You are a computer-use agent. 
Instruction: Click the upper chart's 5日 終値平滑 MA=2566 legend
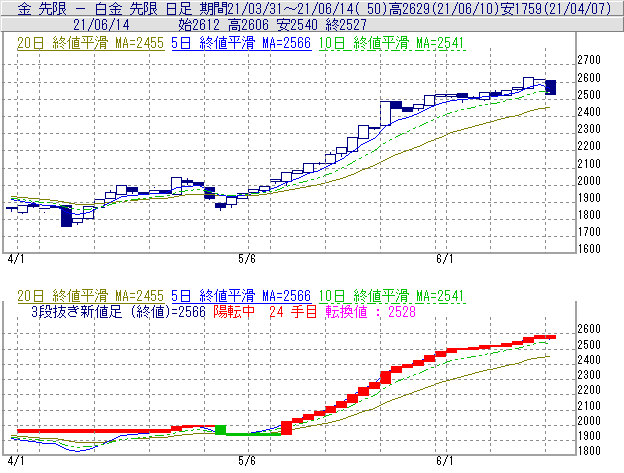coord(241,43)
